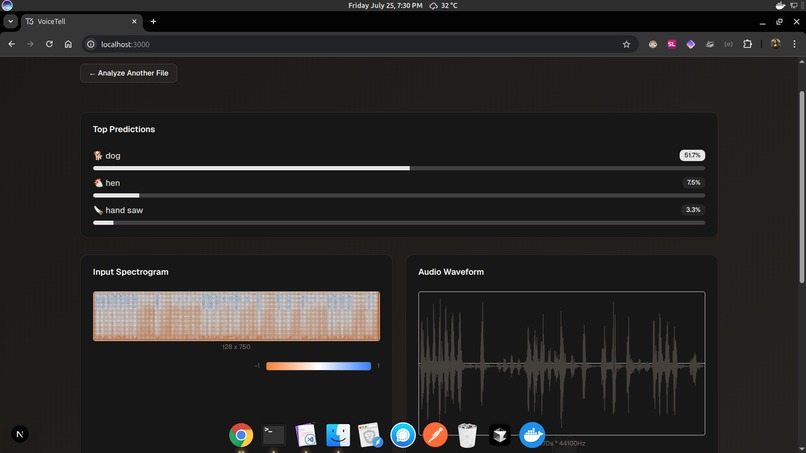This screenshot has width=806, height=453.
Task: Go forward in browser history
Action: [x=30, y=44]
